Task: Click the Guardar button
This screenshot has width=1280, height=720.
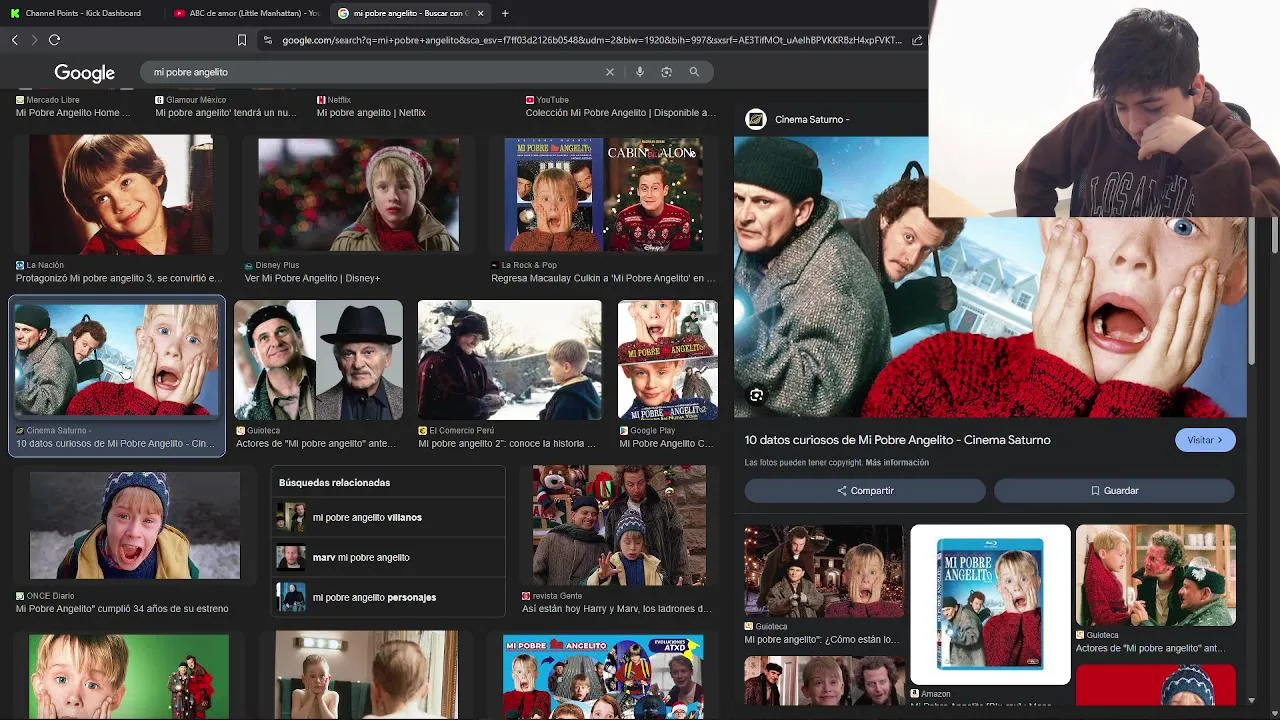Action: pos(1114,491)
